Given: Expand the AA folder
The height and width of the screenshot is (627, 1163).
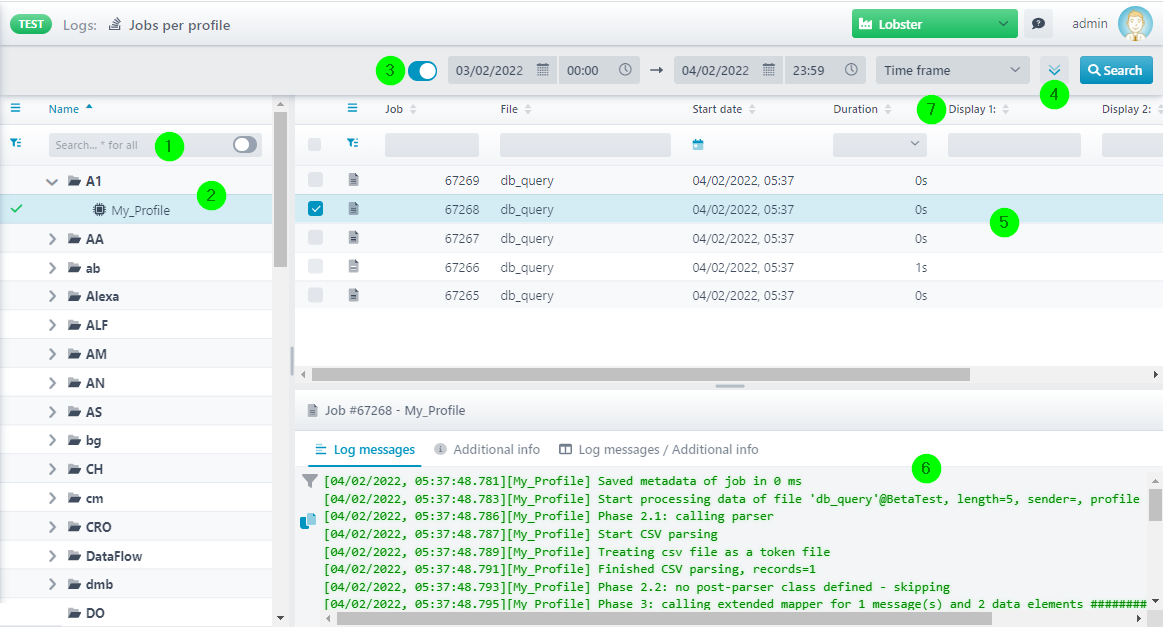Looking at the screenshot, I should (x=52, y=239).
